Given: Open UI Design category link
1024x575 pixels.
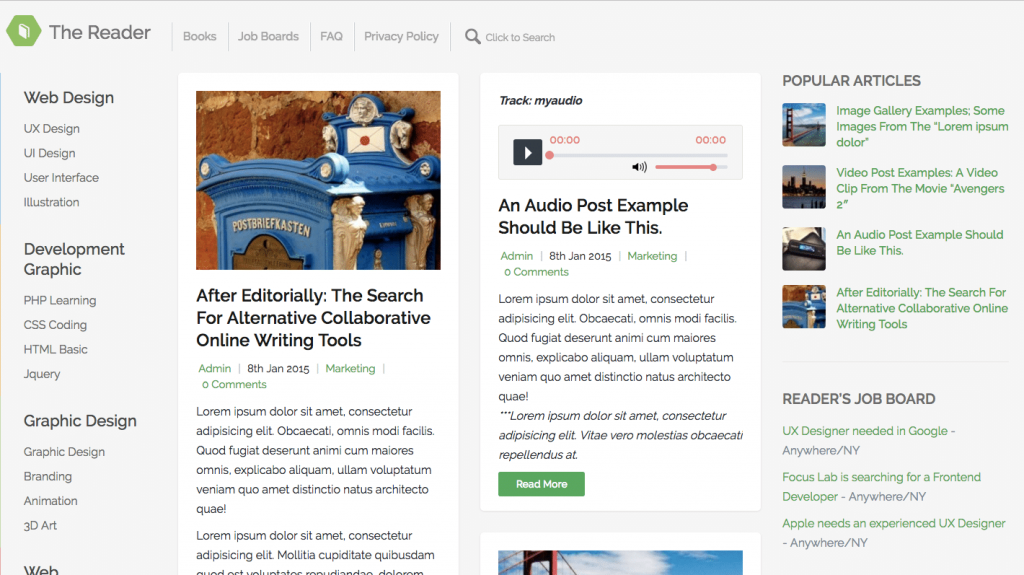Looking at the screenshot, I should click(50, 153).
